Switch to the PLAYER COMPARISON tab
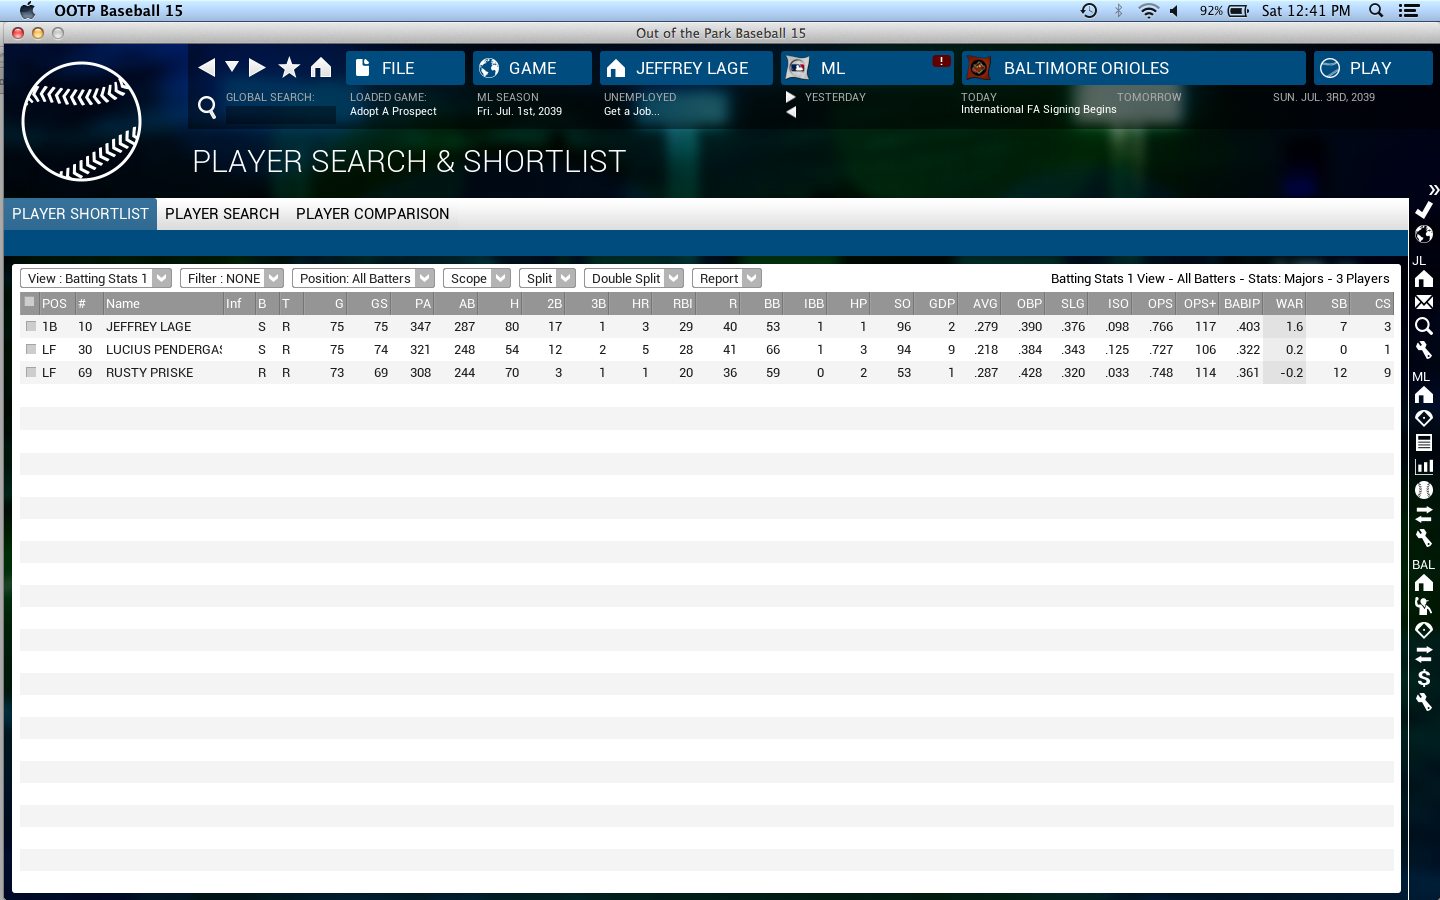This screenshot has width=1440, height=900. point(373,214)
